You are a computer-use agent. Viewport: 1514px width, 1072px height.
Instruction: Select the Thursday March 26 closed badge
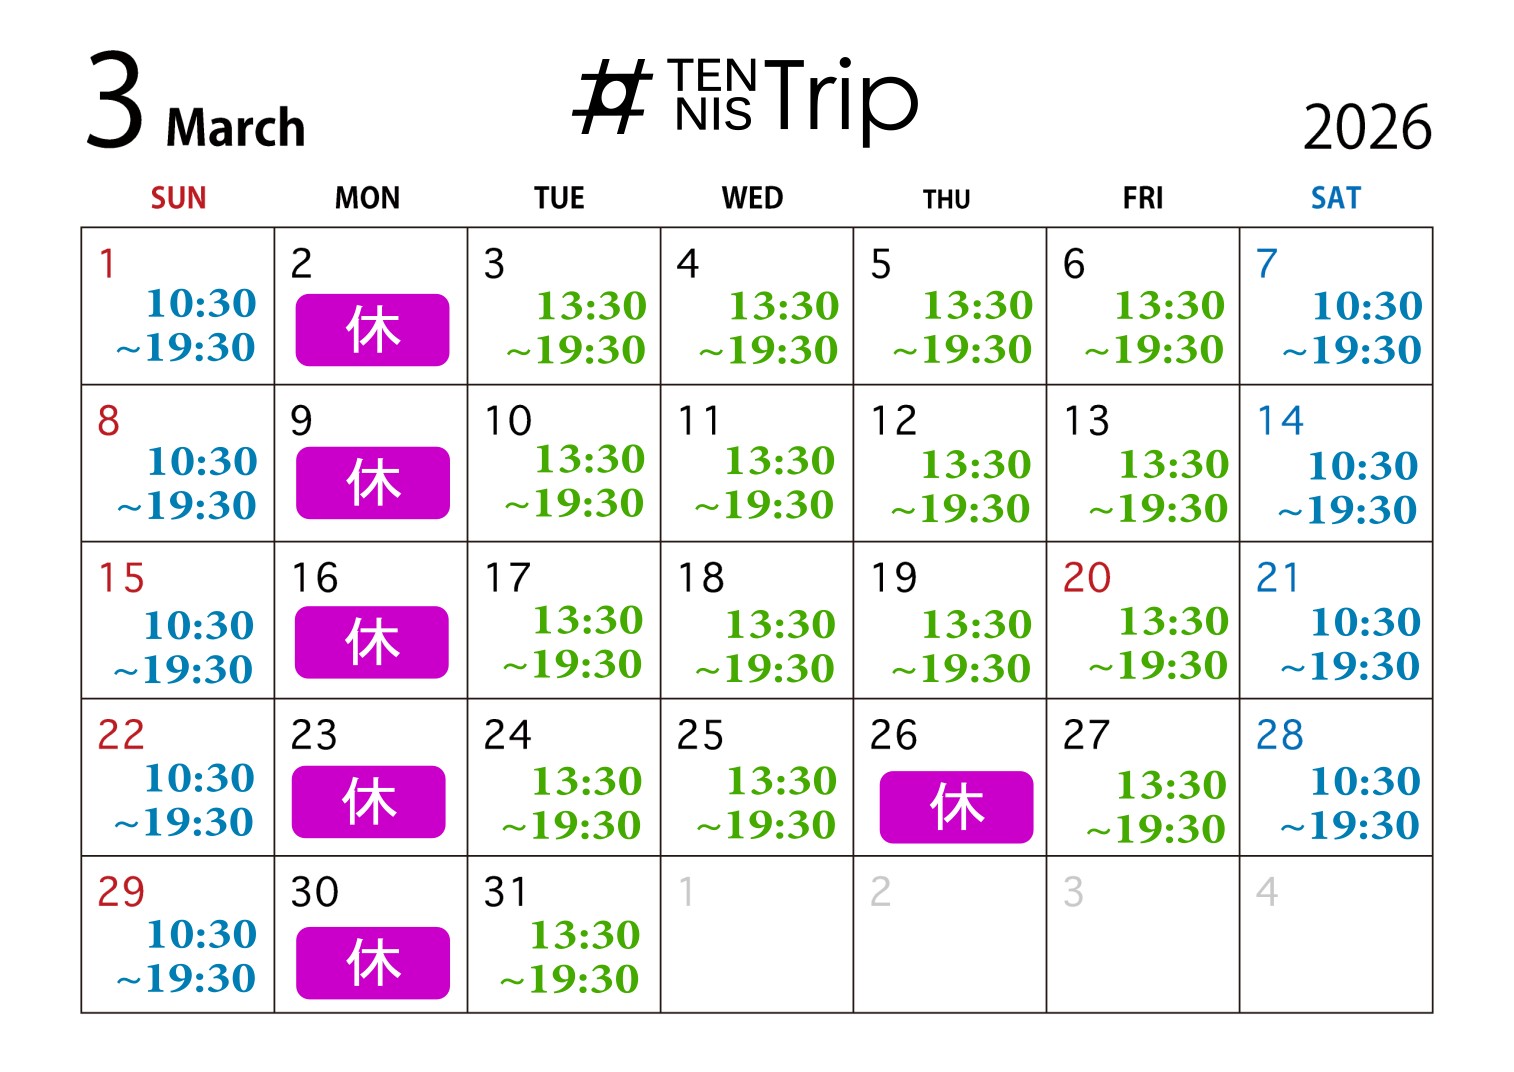pyautogui.click(x=956, y=807)
